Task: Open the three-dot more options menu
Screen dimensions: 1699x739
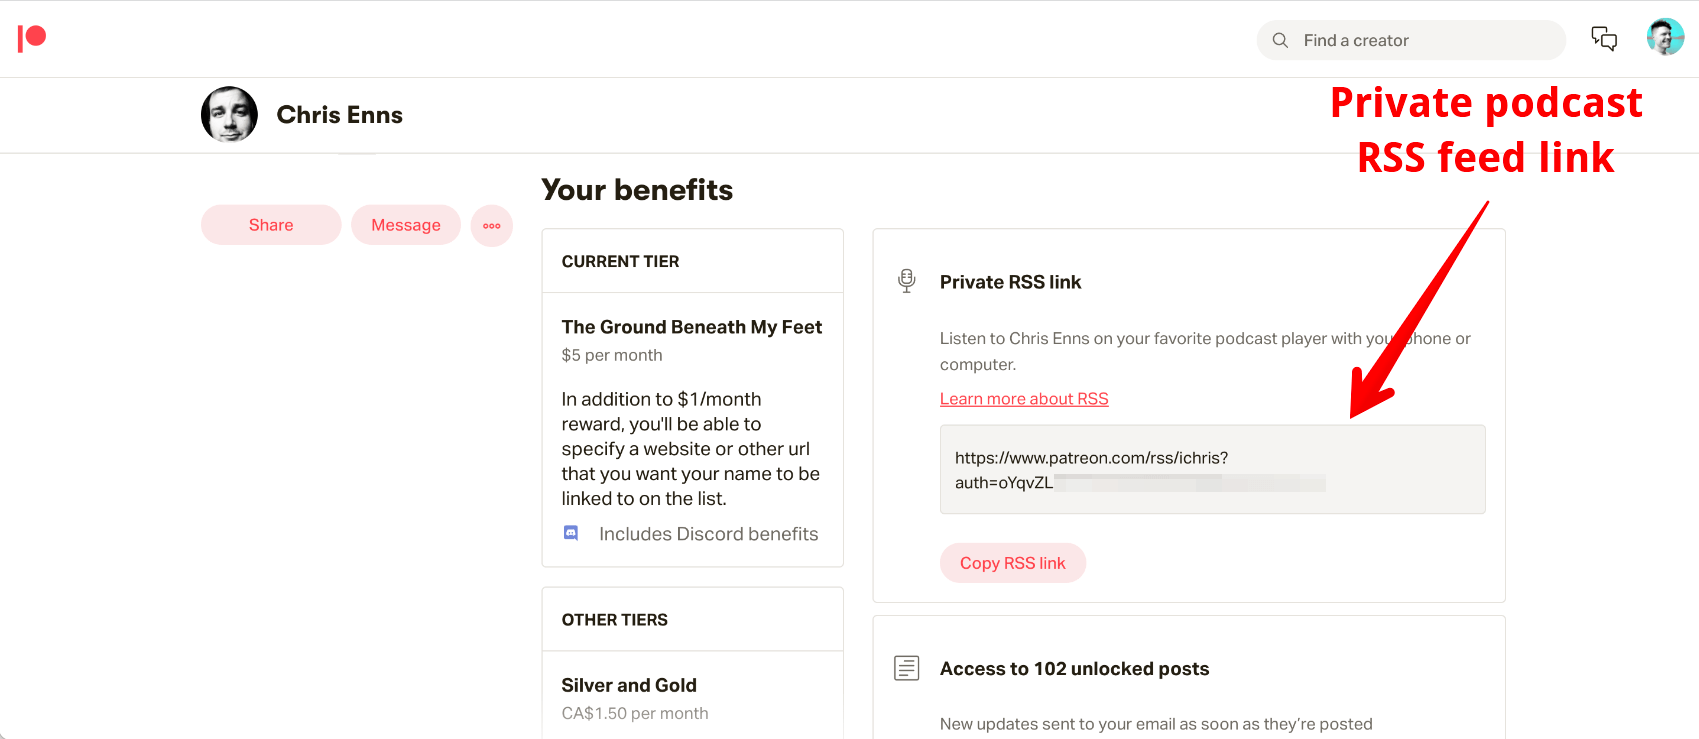Action: [x=492, y=225]
